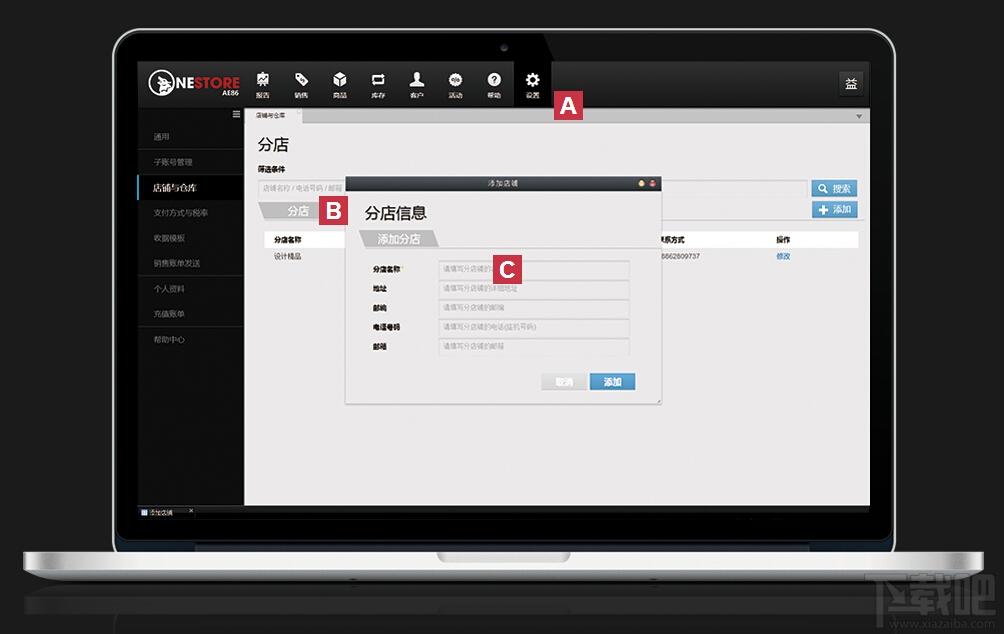
Task: Open the 报告 (Reports) icon in top bar
Action: click(x=262, y=84)
